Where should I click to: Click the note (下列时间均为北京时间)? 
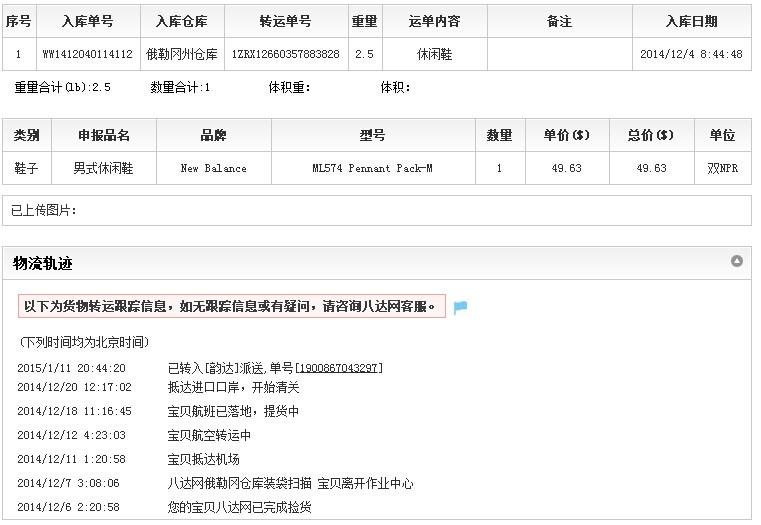84,343
